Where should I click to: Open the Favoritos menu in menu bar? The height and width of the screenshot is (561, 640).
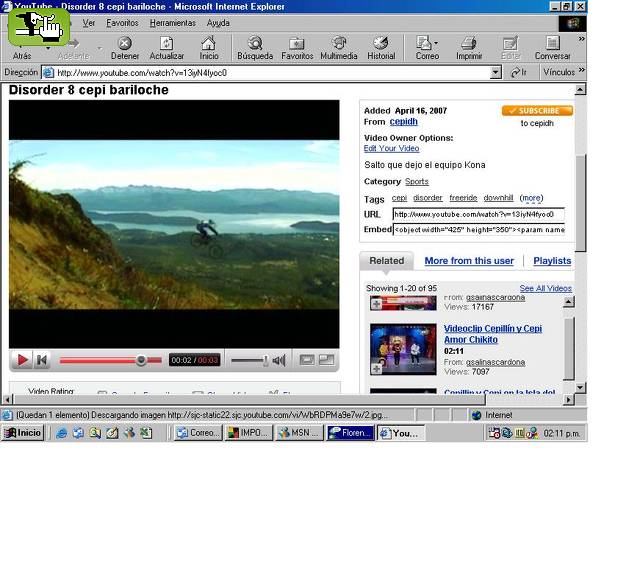pyautogui.click(x=122, y=23)
